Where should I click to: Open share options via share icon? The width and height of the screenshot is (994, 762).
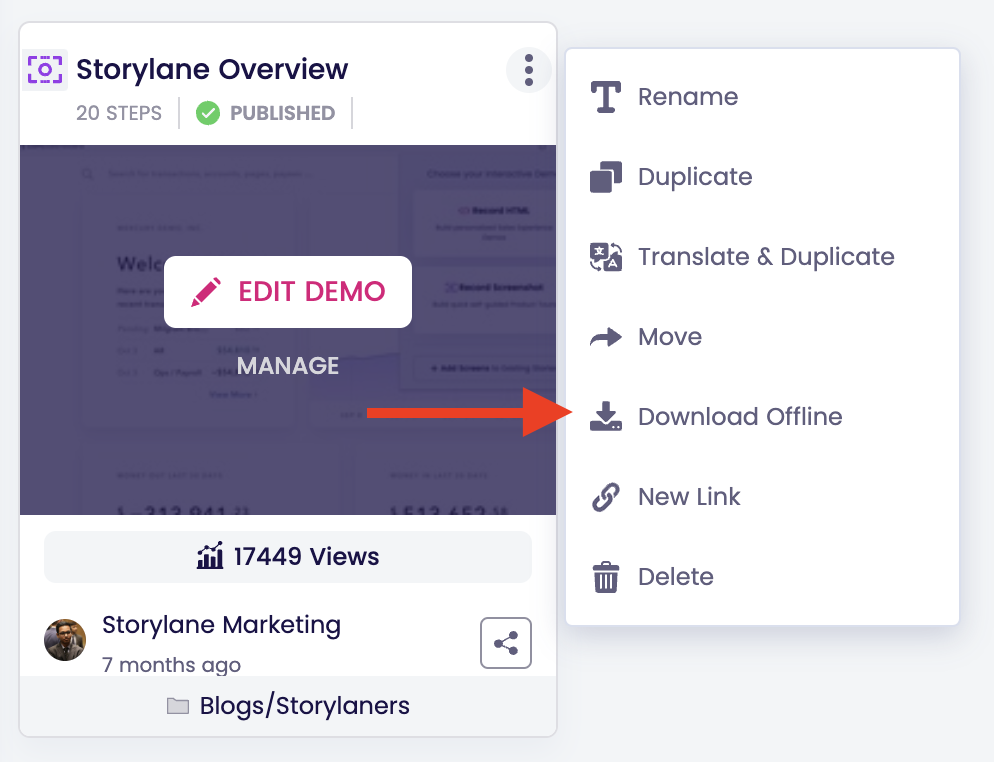pyautogui.click(x=506, y=643)
